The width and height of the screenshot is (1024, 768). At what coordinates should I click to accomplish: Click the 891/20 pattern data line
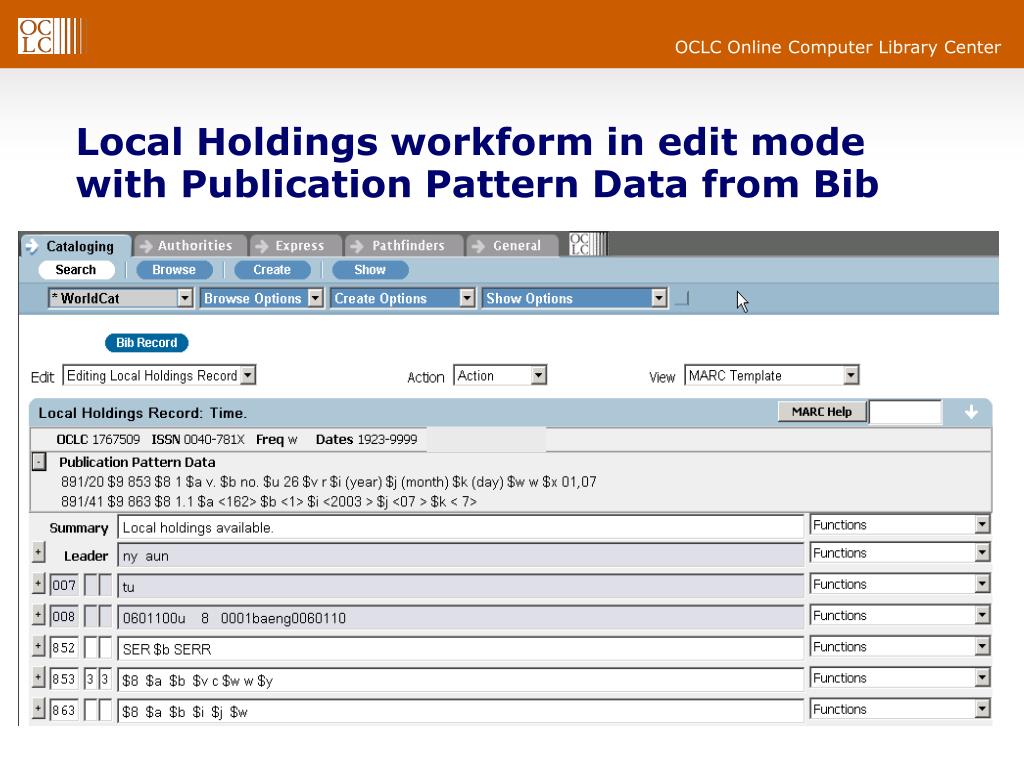(328, 482)
